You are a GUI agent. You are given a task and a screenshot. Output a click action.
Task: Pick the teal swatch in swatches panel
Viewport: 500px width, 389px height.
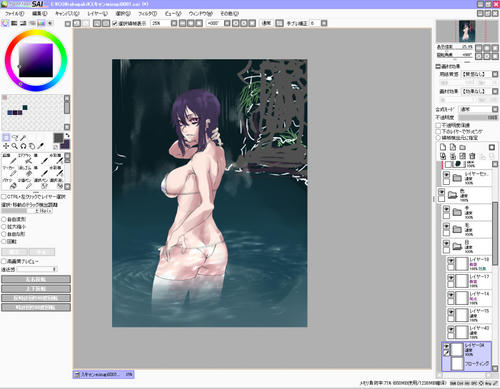click(x=25, y=107)
